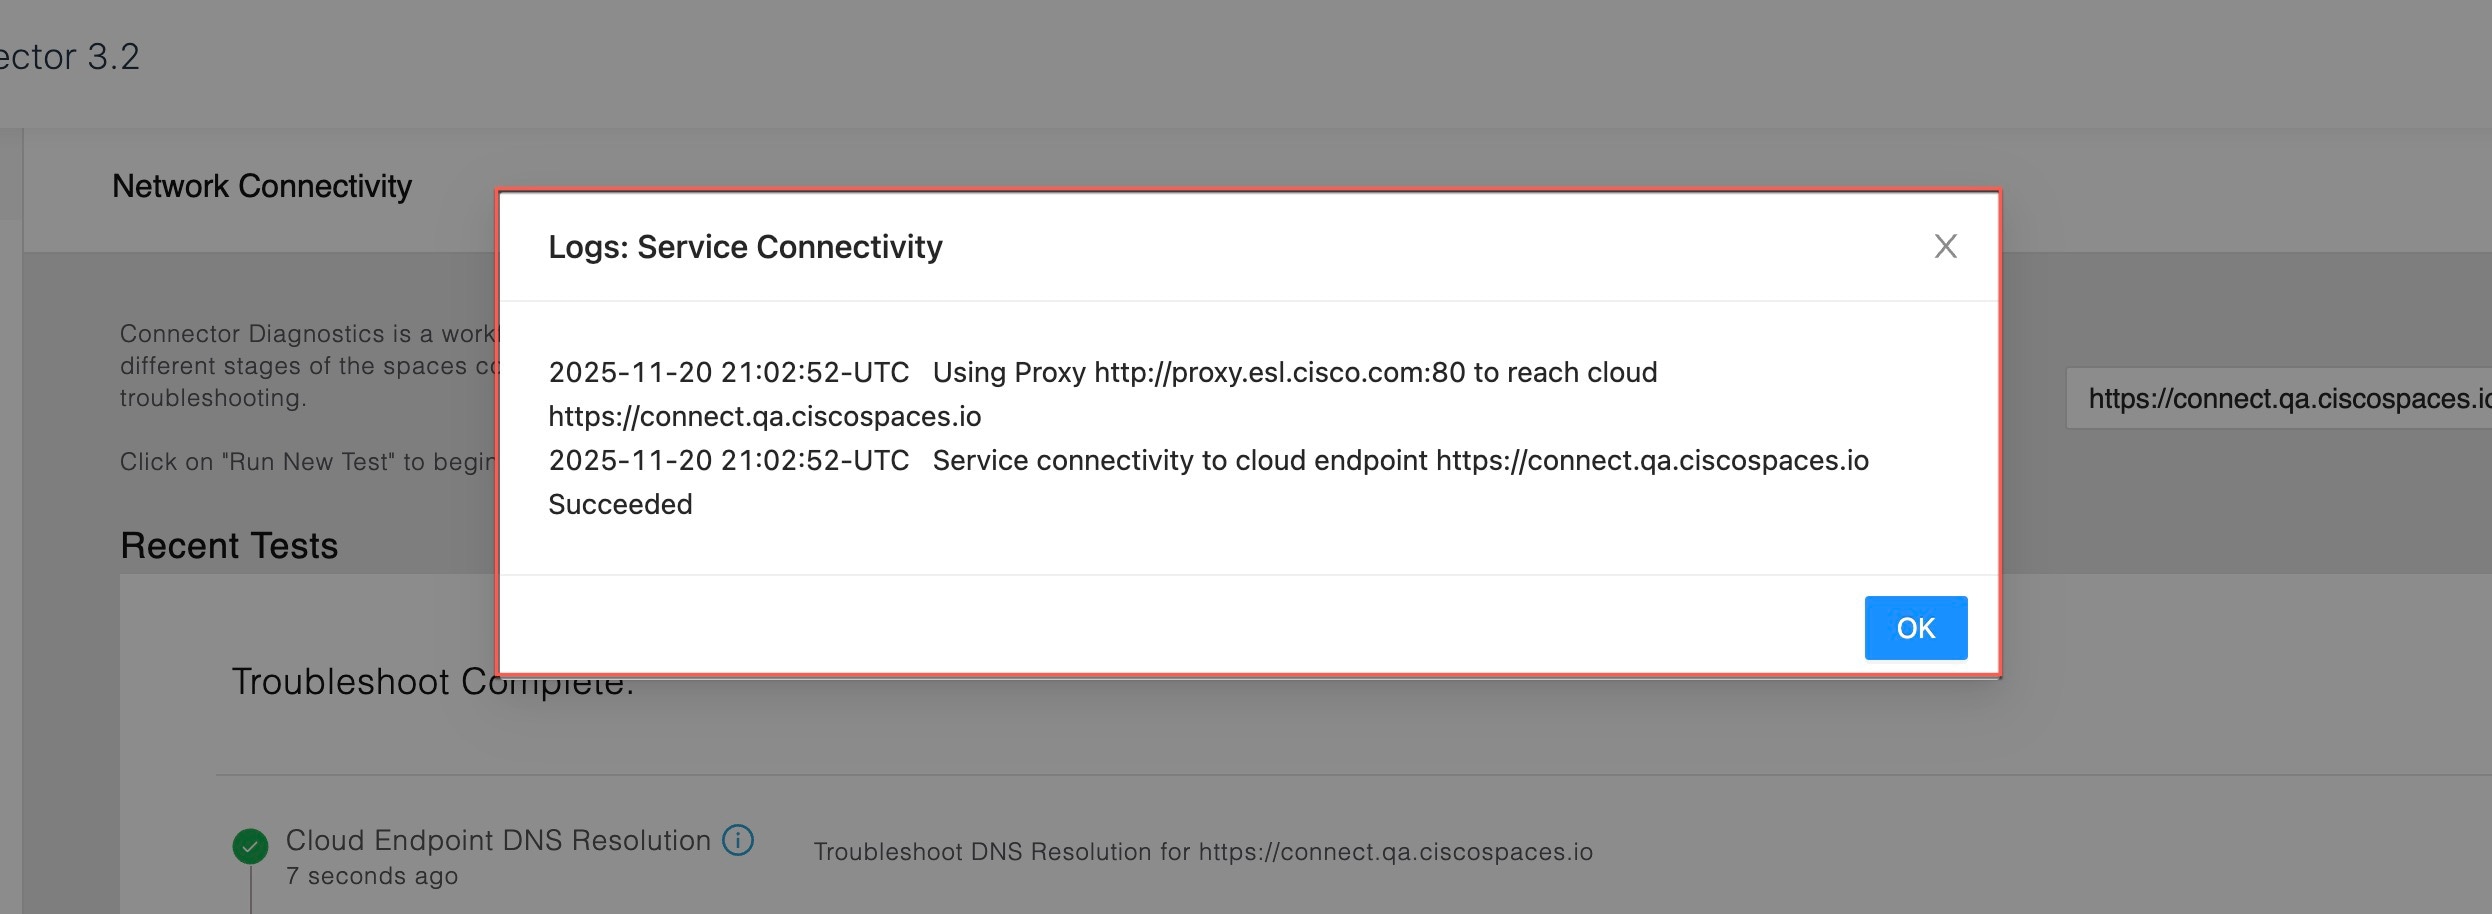Click the green check status icon

coord(250,846)
